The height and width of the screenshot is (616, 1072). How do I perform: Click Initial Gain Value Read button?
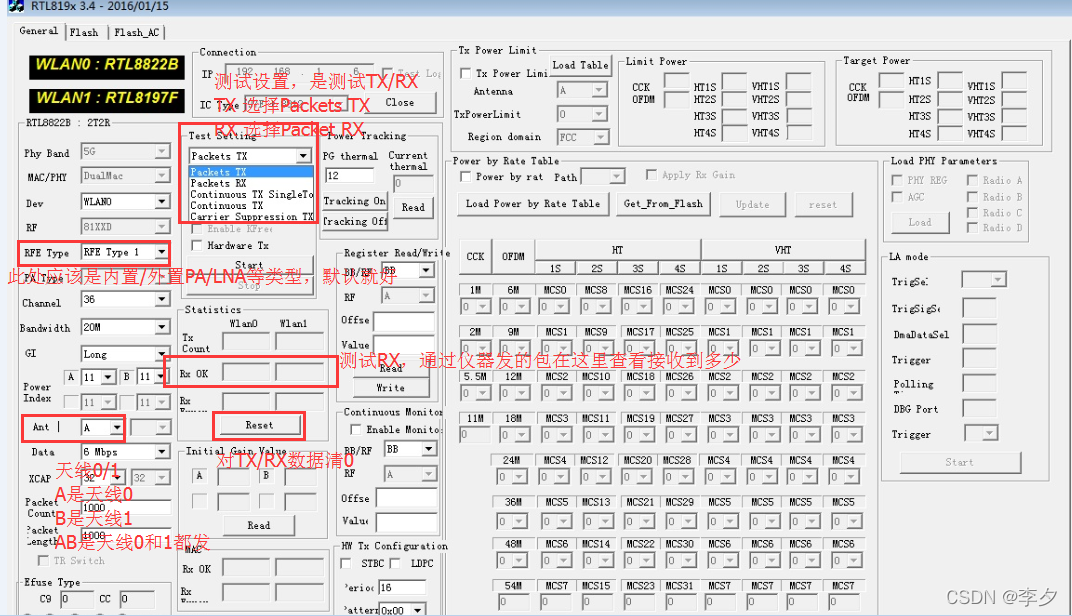click(258, 526)
